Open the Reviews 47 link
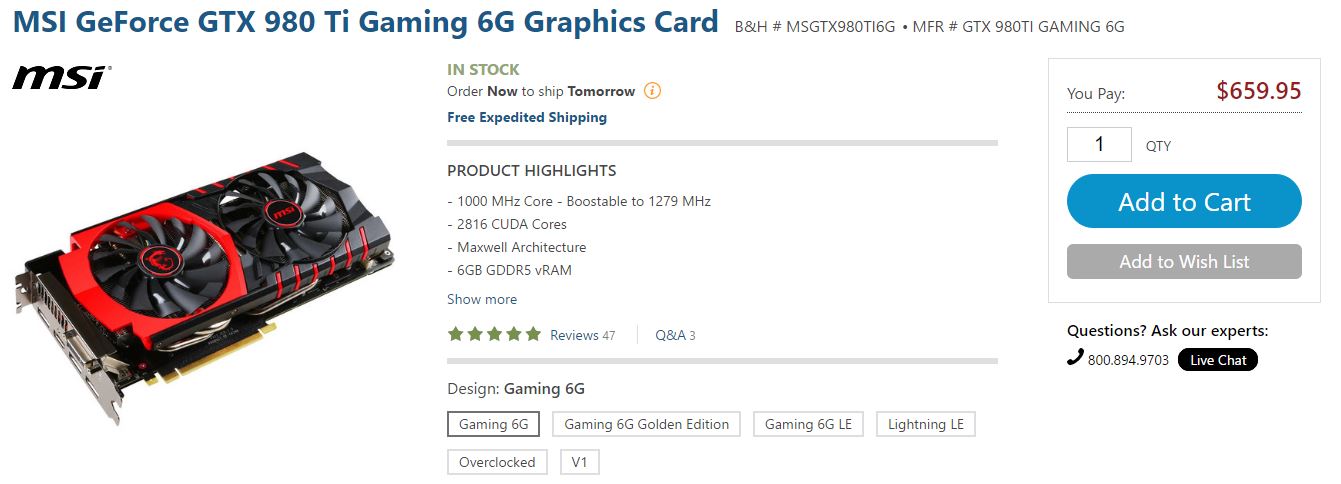Screen dimensions: 1341x484 582,335
